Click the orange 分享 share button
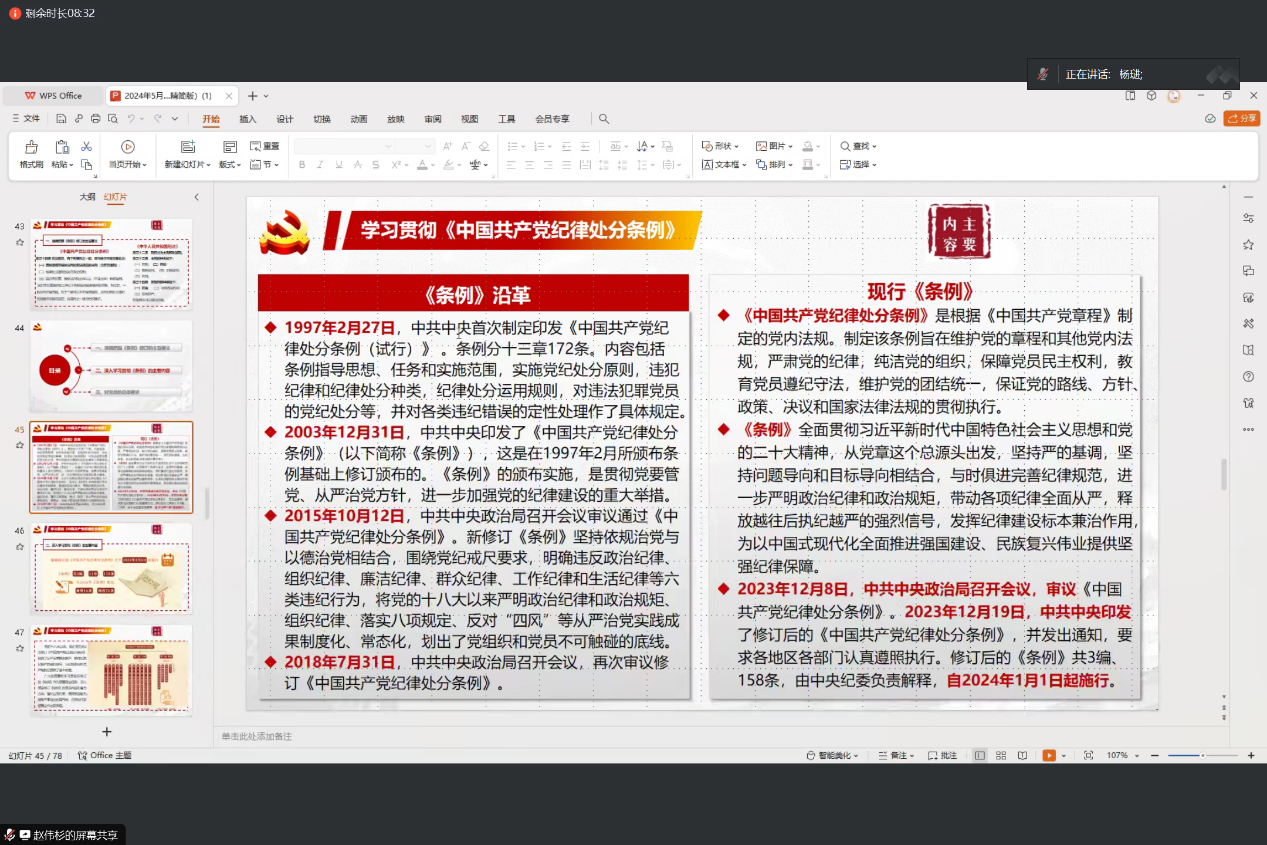1267x845 pixels. click(x=1242, y=118)
